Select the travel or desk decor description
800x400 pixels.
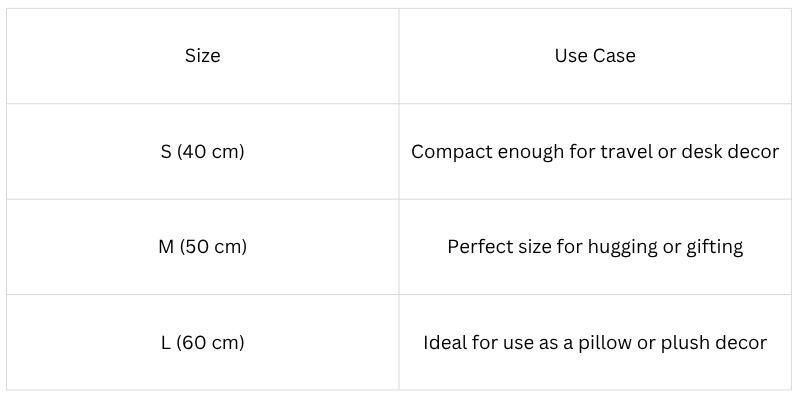pyautogui.click(x=595, y=152)
